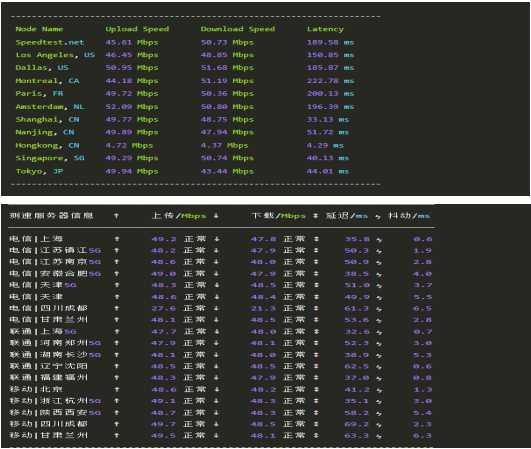Click the 'Latency' column header

[x=325, y=29]
